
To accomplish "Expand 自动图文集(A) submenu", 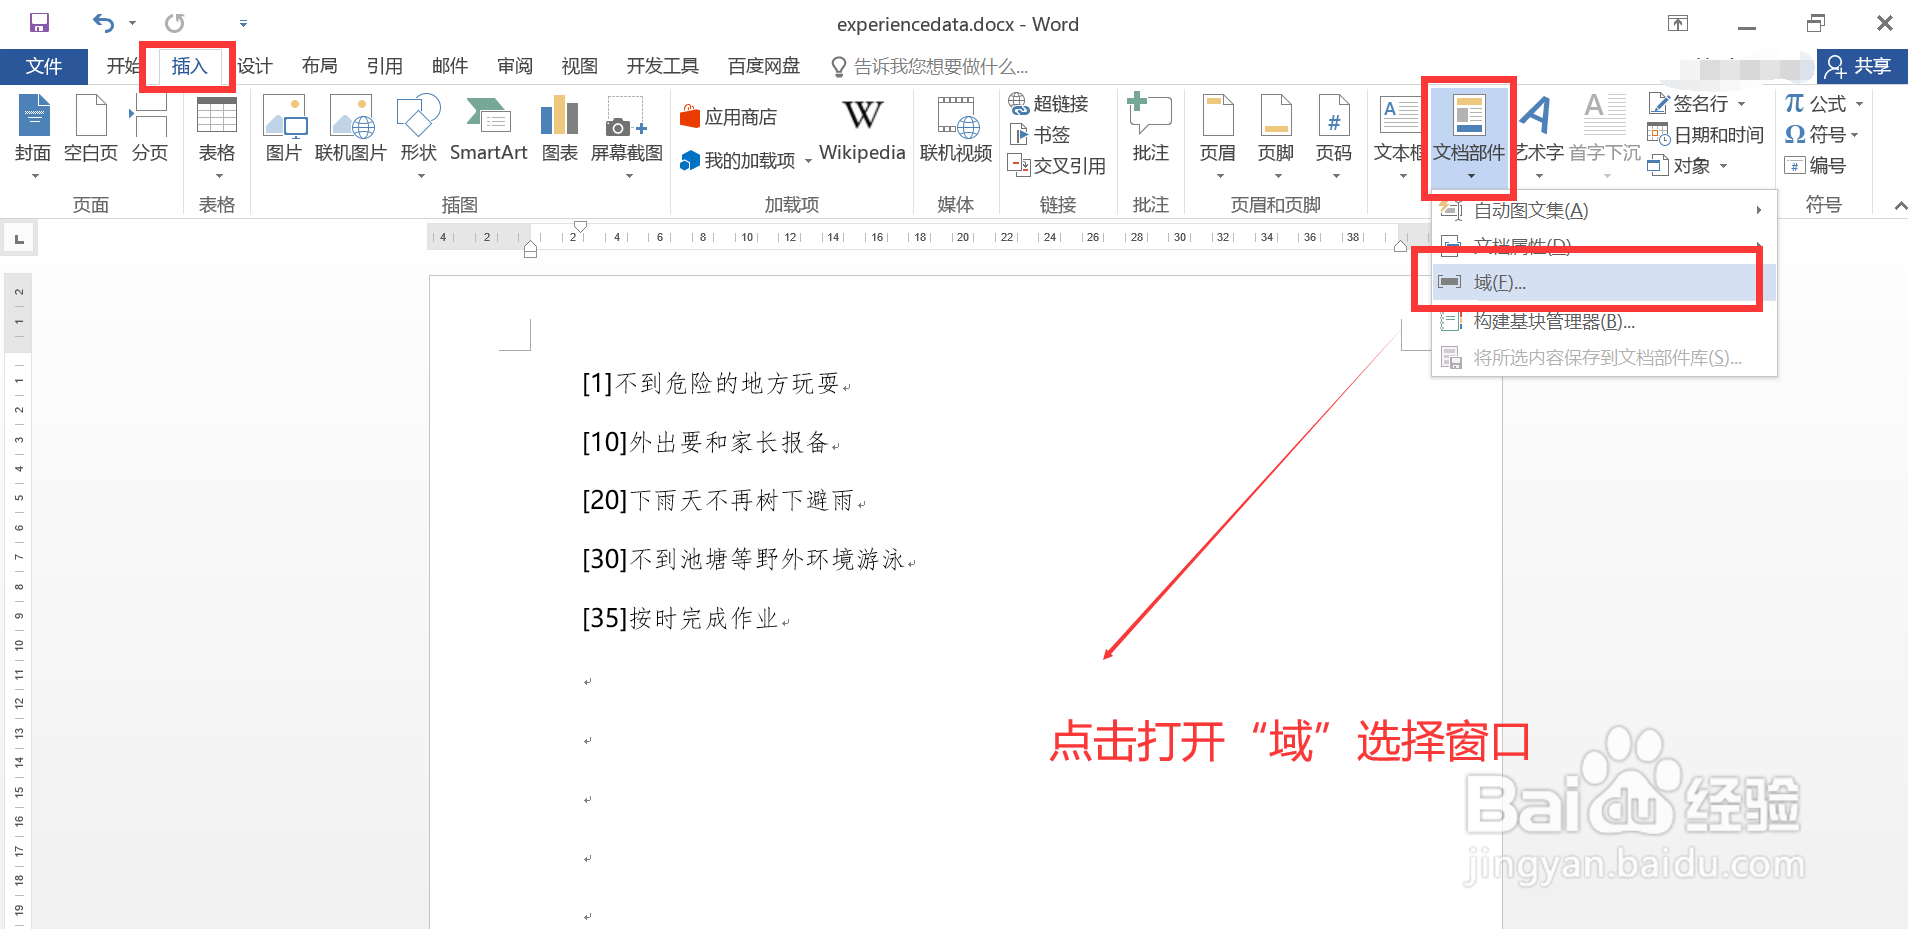I will (1604, 210).
